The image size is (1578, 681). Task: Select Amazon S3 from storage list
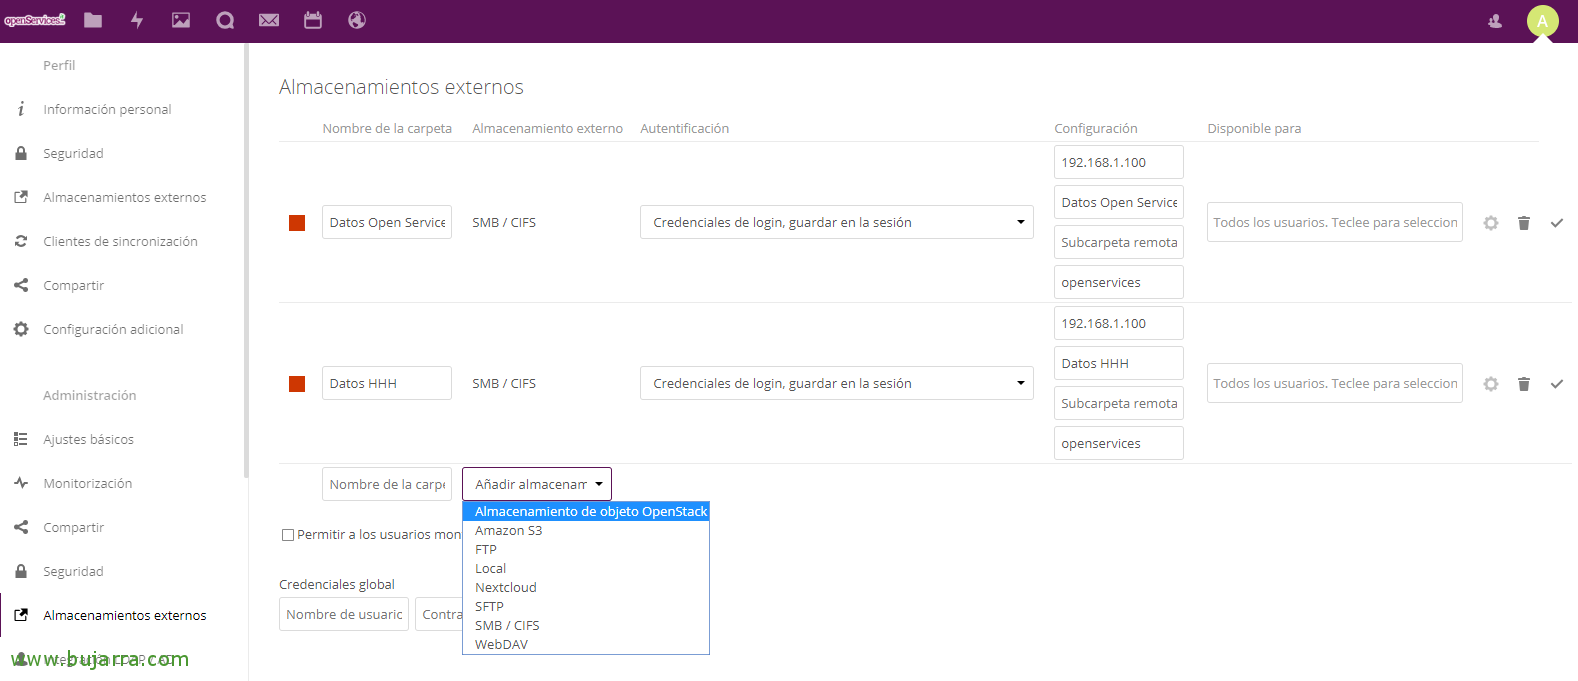pos(508,531)
